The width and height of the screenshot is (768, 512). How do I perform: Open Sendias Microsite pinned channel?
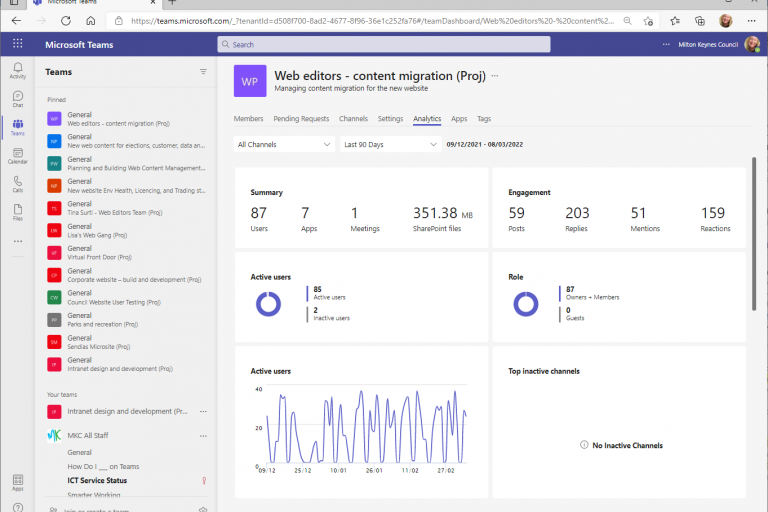coord(126,342)
